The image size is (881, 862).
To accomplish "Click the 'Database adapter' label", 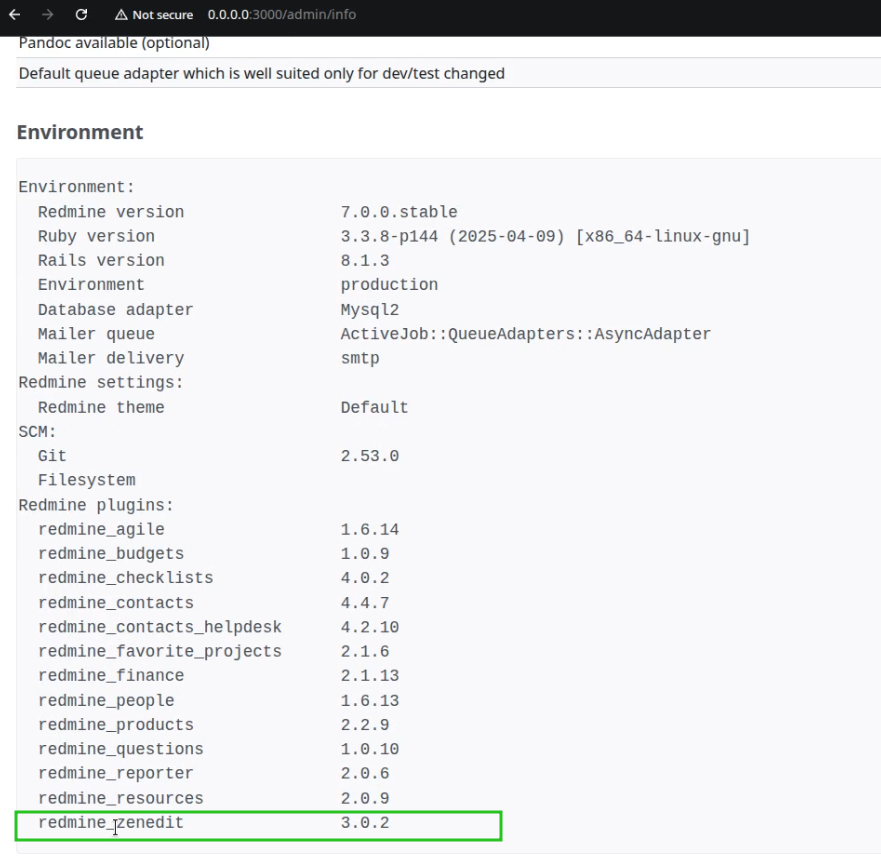I will pyautogui.click(x=116, y=310).
